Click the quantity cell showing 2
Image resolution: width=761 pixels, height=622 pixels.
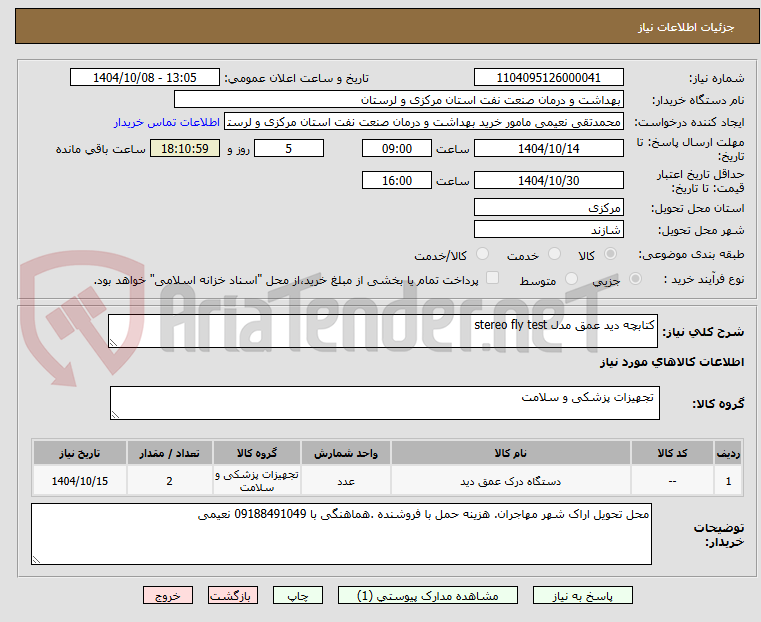169,481
